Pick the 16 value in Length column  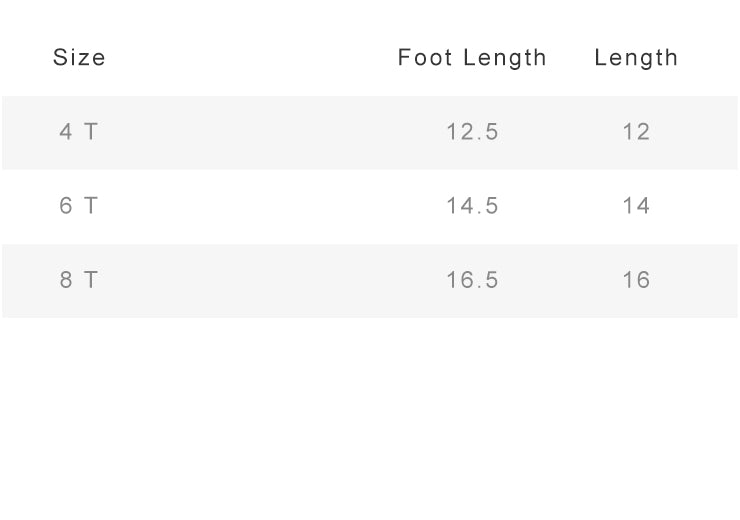[x=636, y=280]
